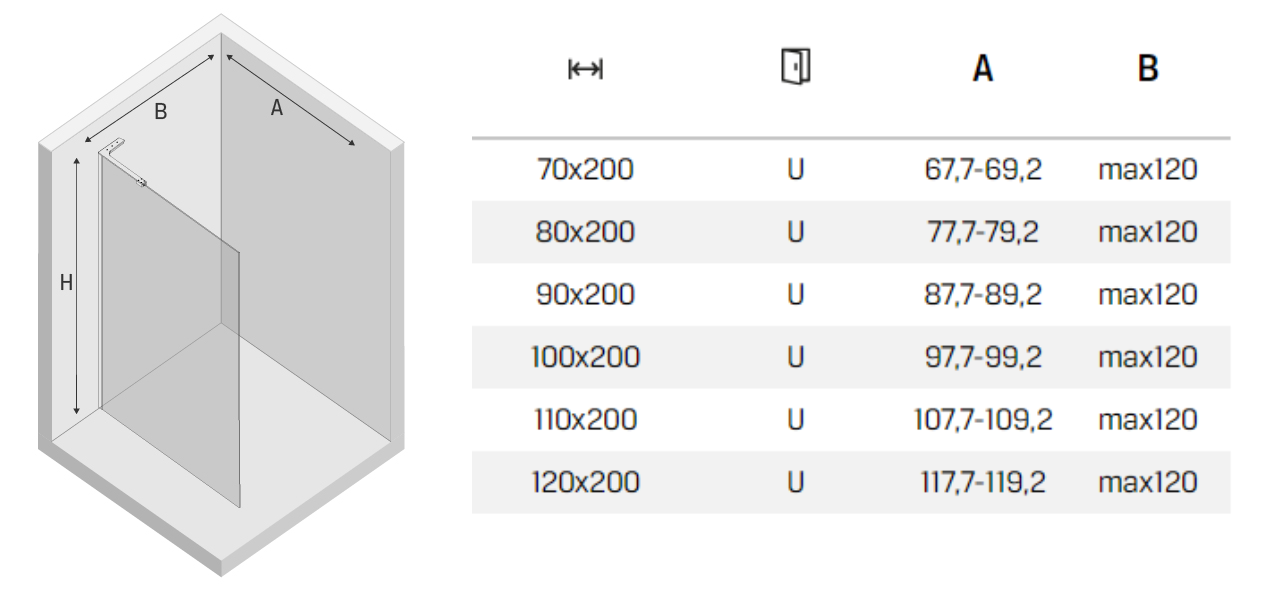1261x607 pixels.
Task: Select the 100x200 size entry
Action: coord(586,357)
